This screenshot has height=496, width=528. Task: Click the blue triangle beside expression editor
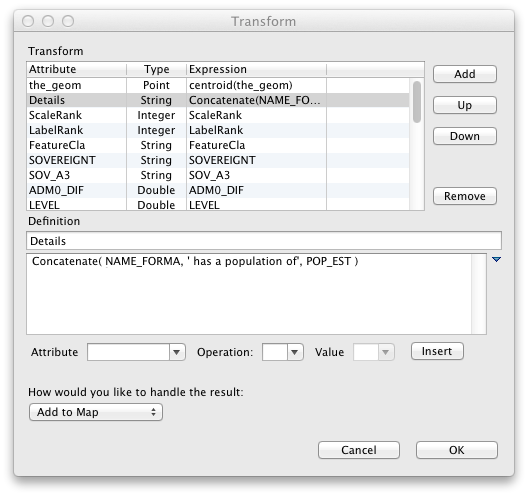click(496, 259)
